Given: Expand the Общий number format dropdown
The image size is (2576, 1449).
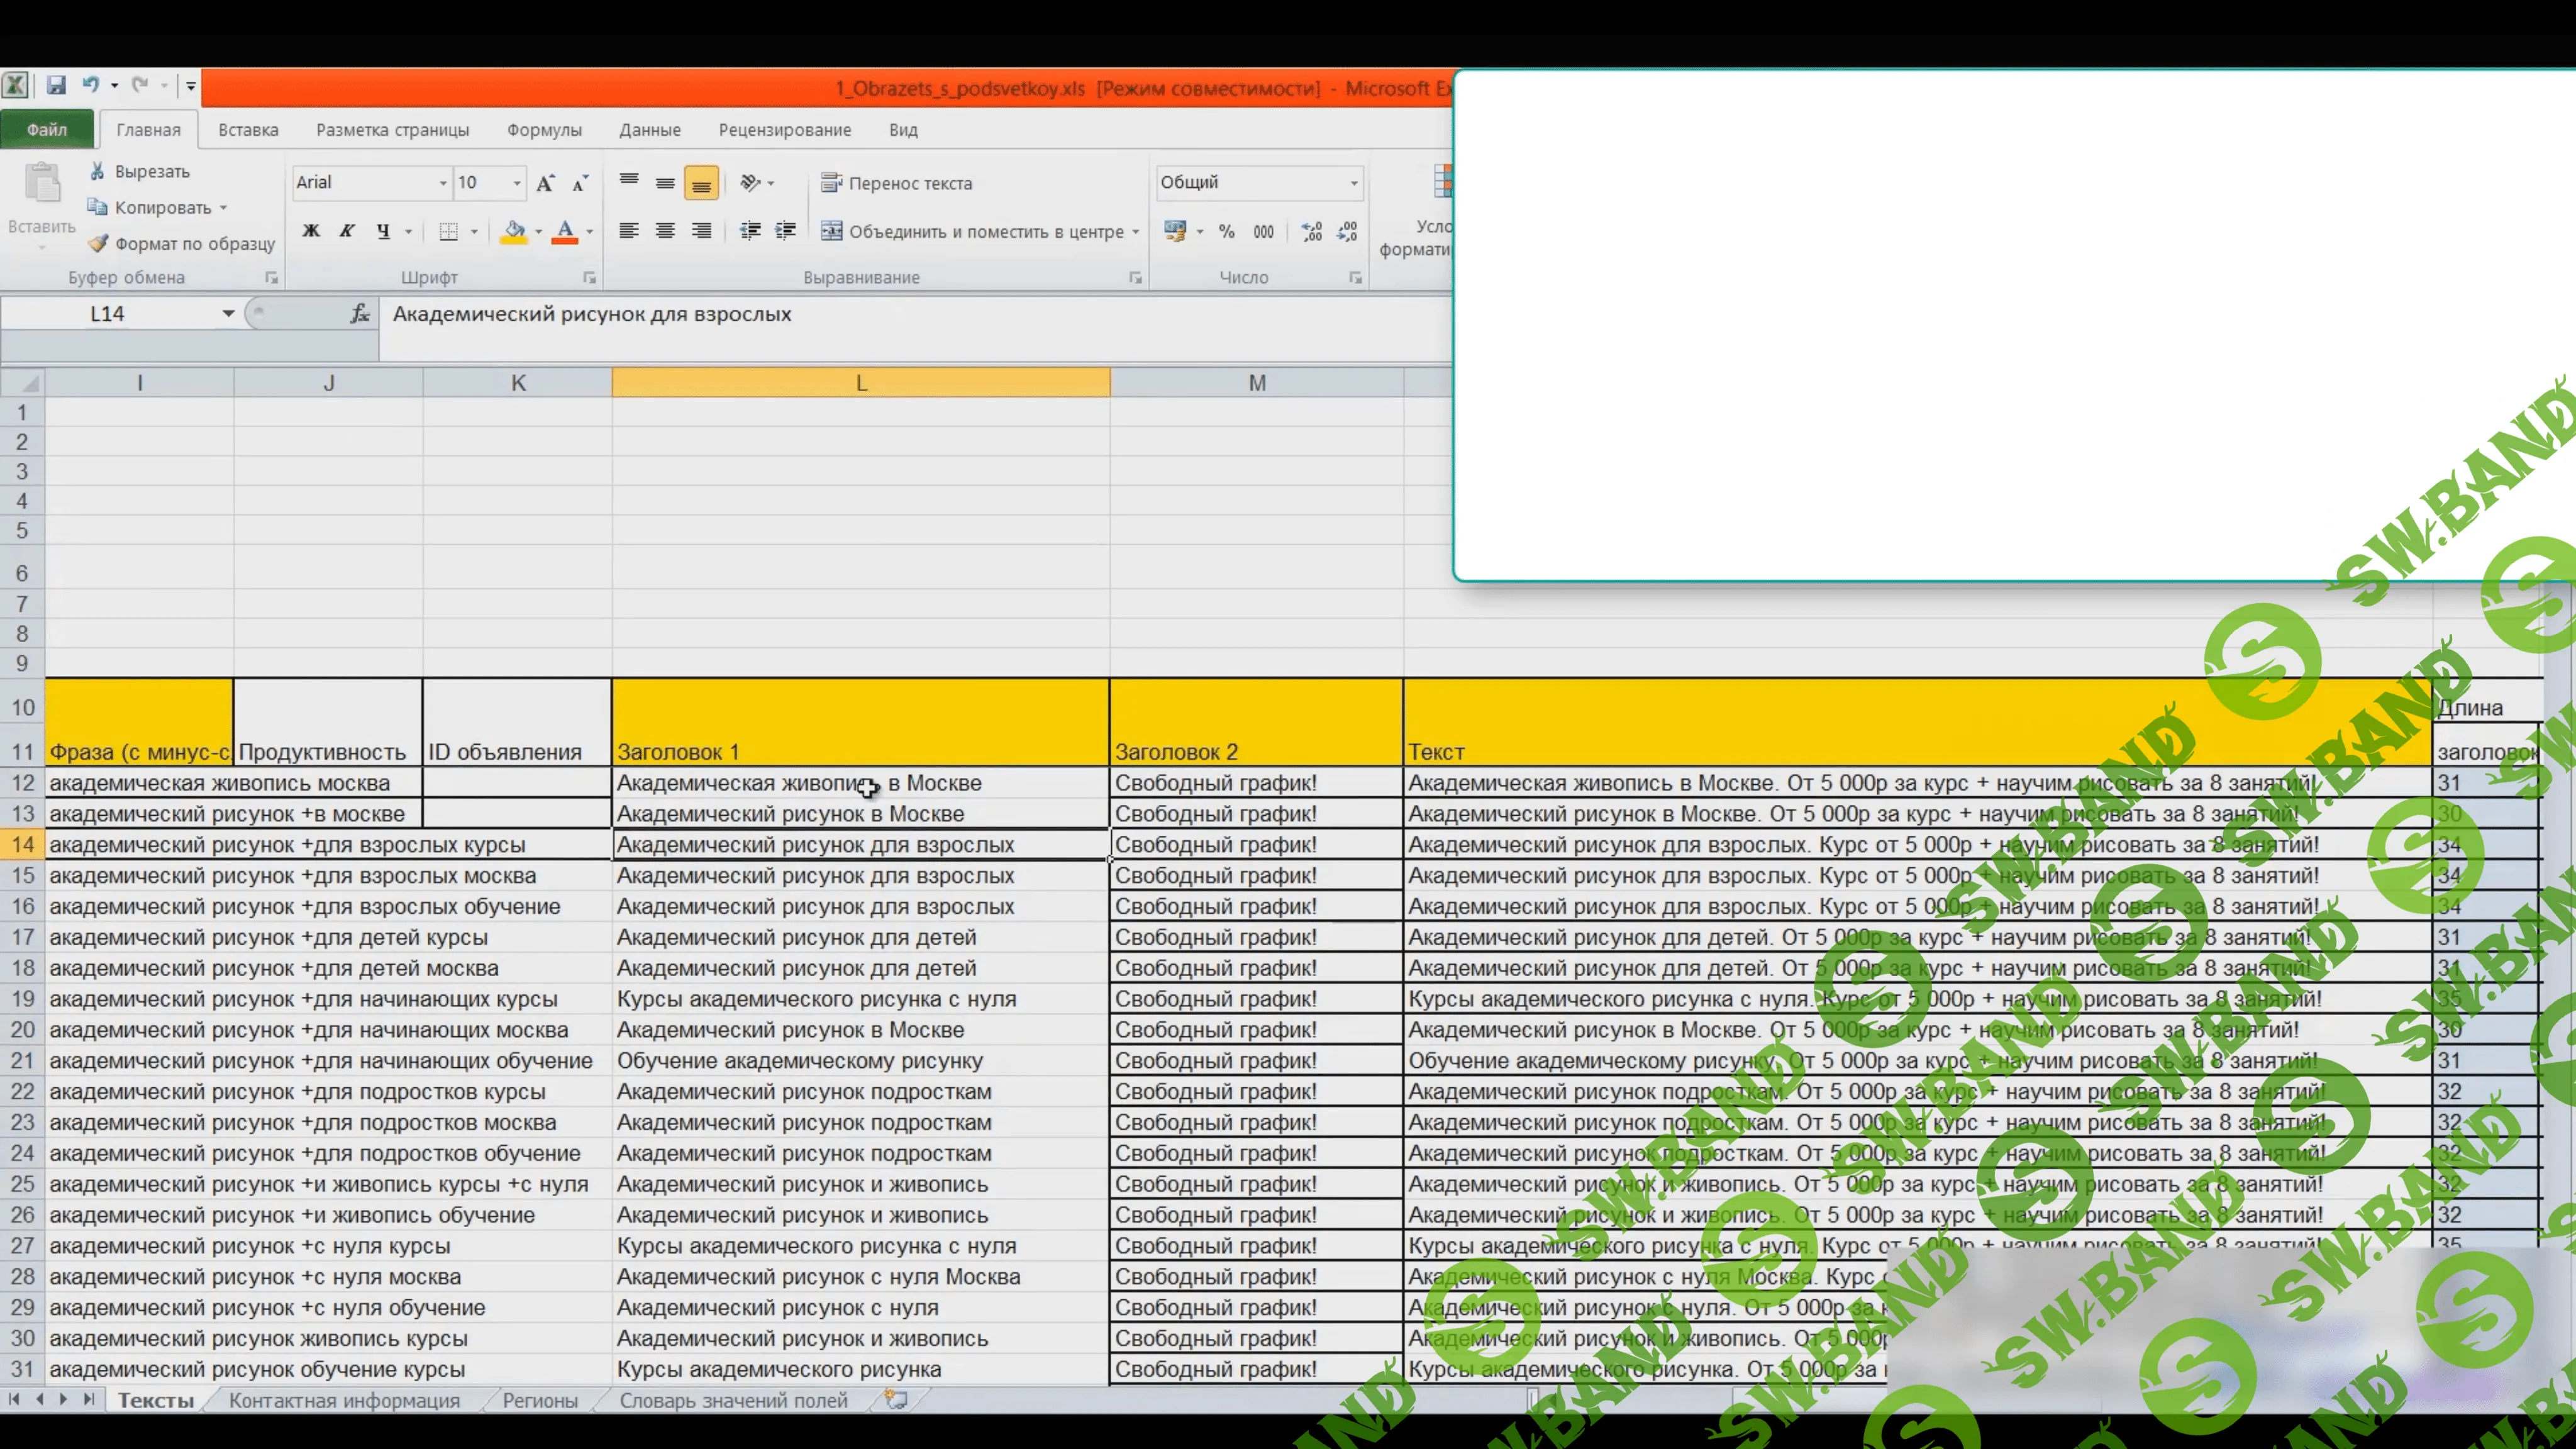Looking at the screenshot, I should tap(1354, 183).
